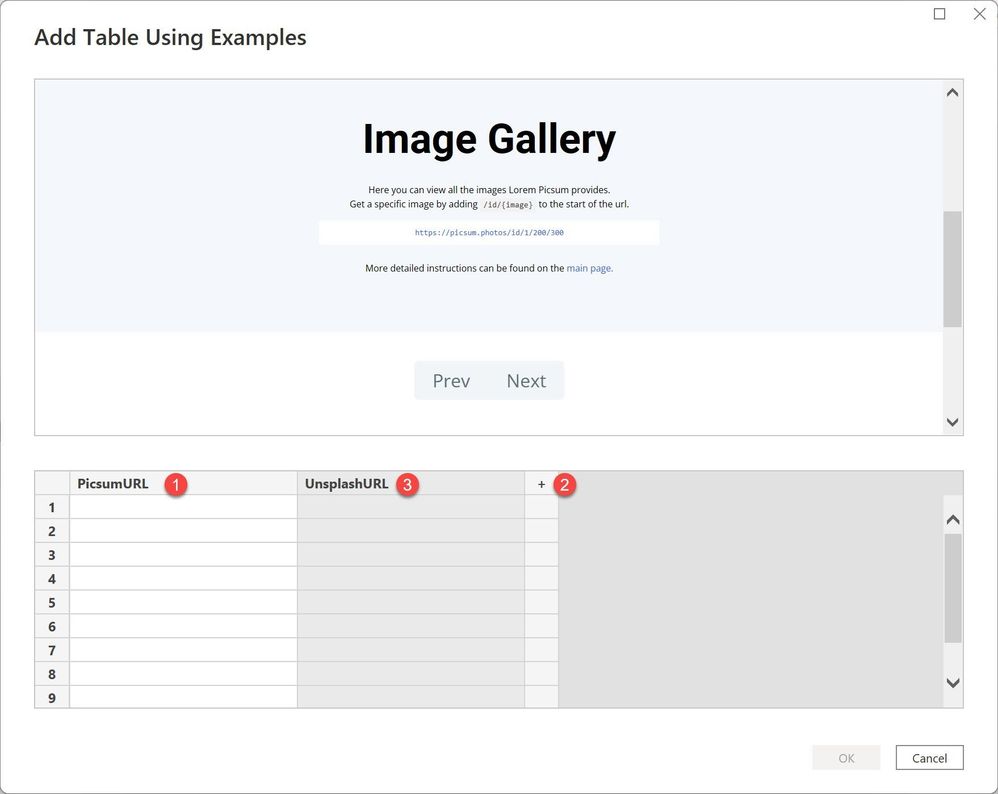Select row number 6 header
Viewport: 998px width, 794px height.
pyautogui.click(x=52, y=627)
